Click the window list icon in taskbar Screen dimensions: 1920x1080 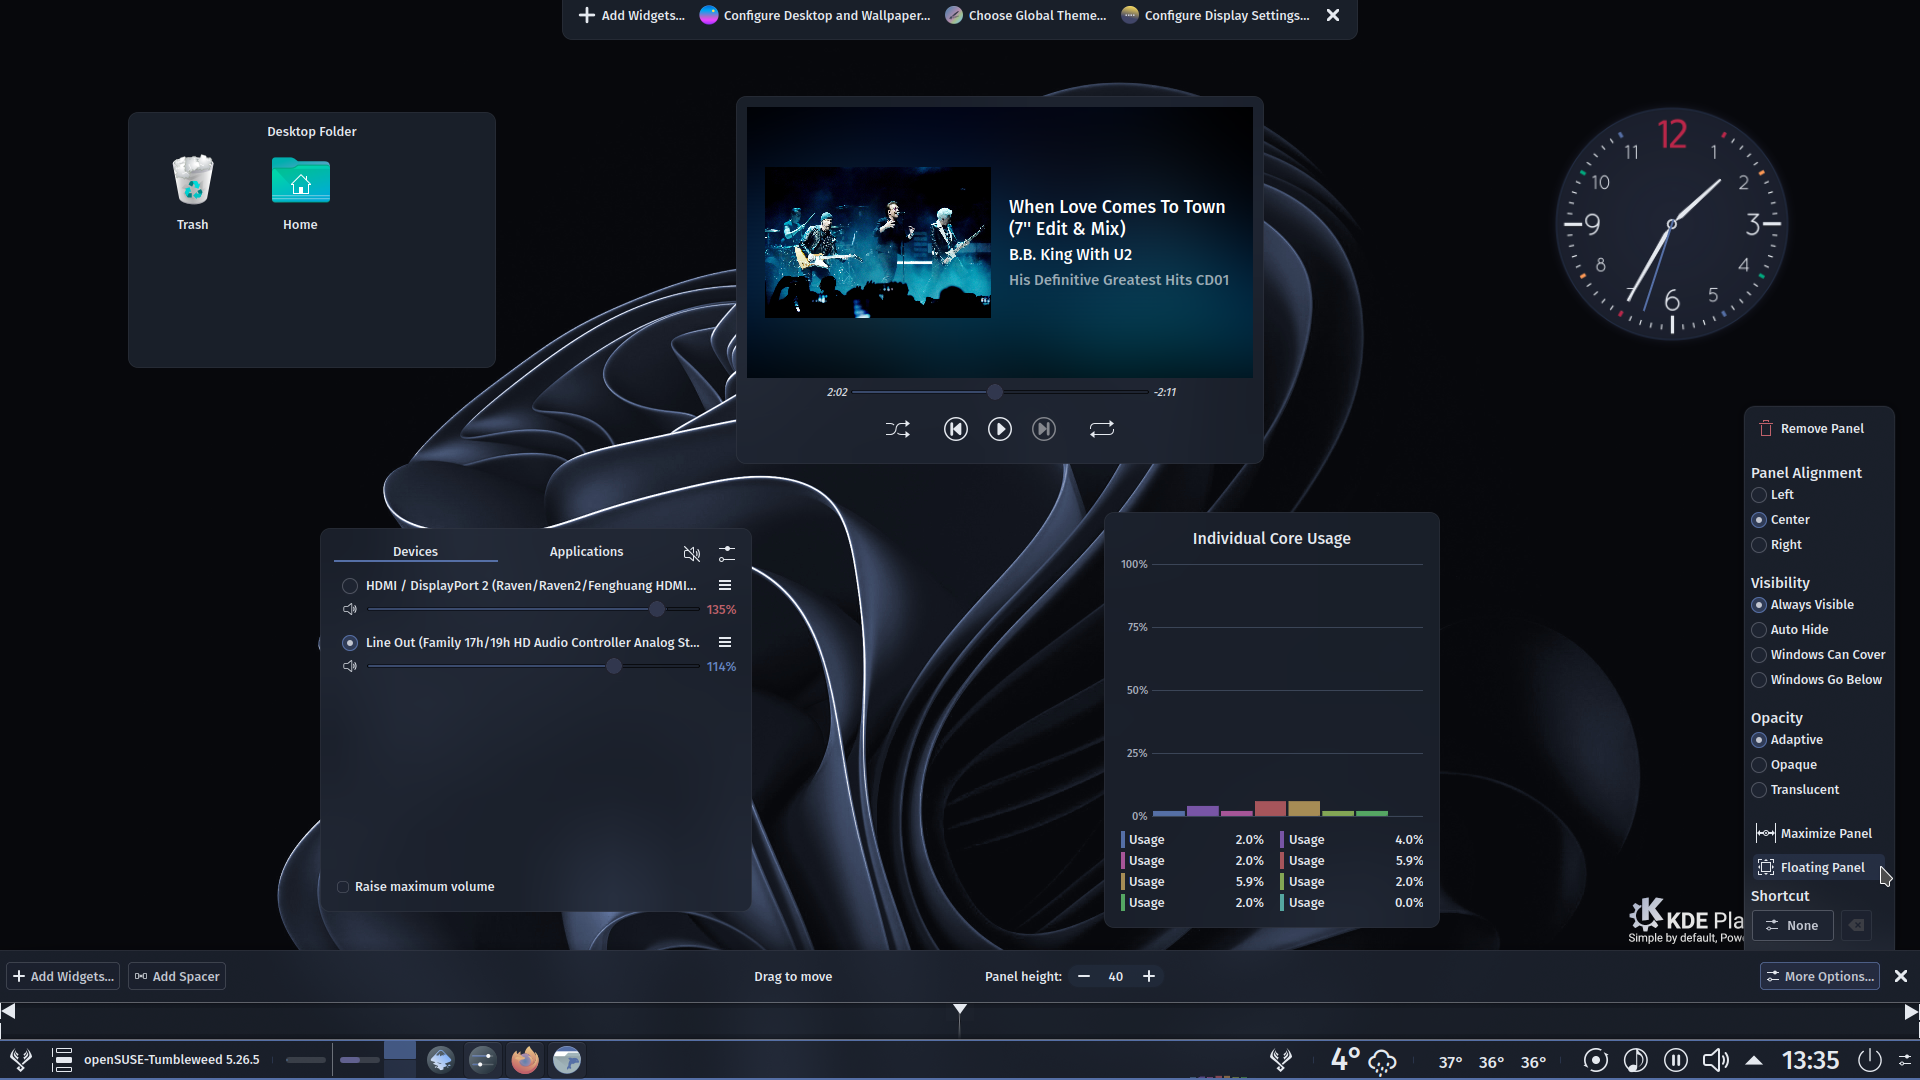(x=62, y=1059)
